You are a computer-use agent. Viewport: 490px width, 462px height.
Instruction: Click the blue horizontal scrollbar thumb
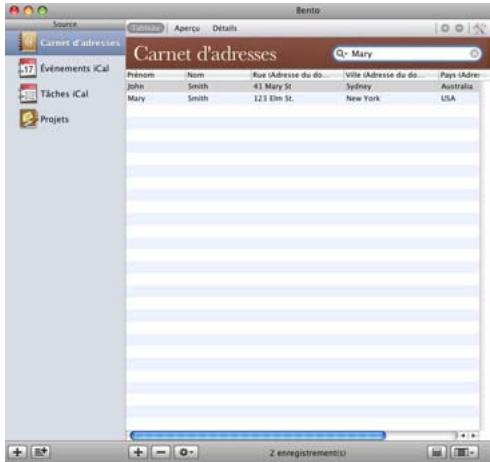(258, 435)
